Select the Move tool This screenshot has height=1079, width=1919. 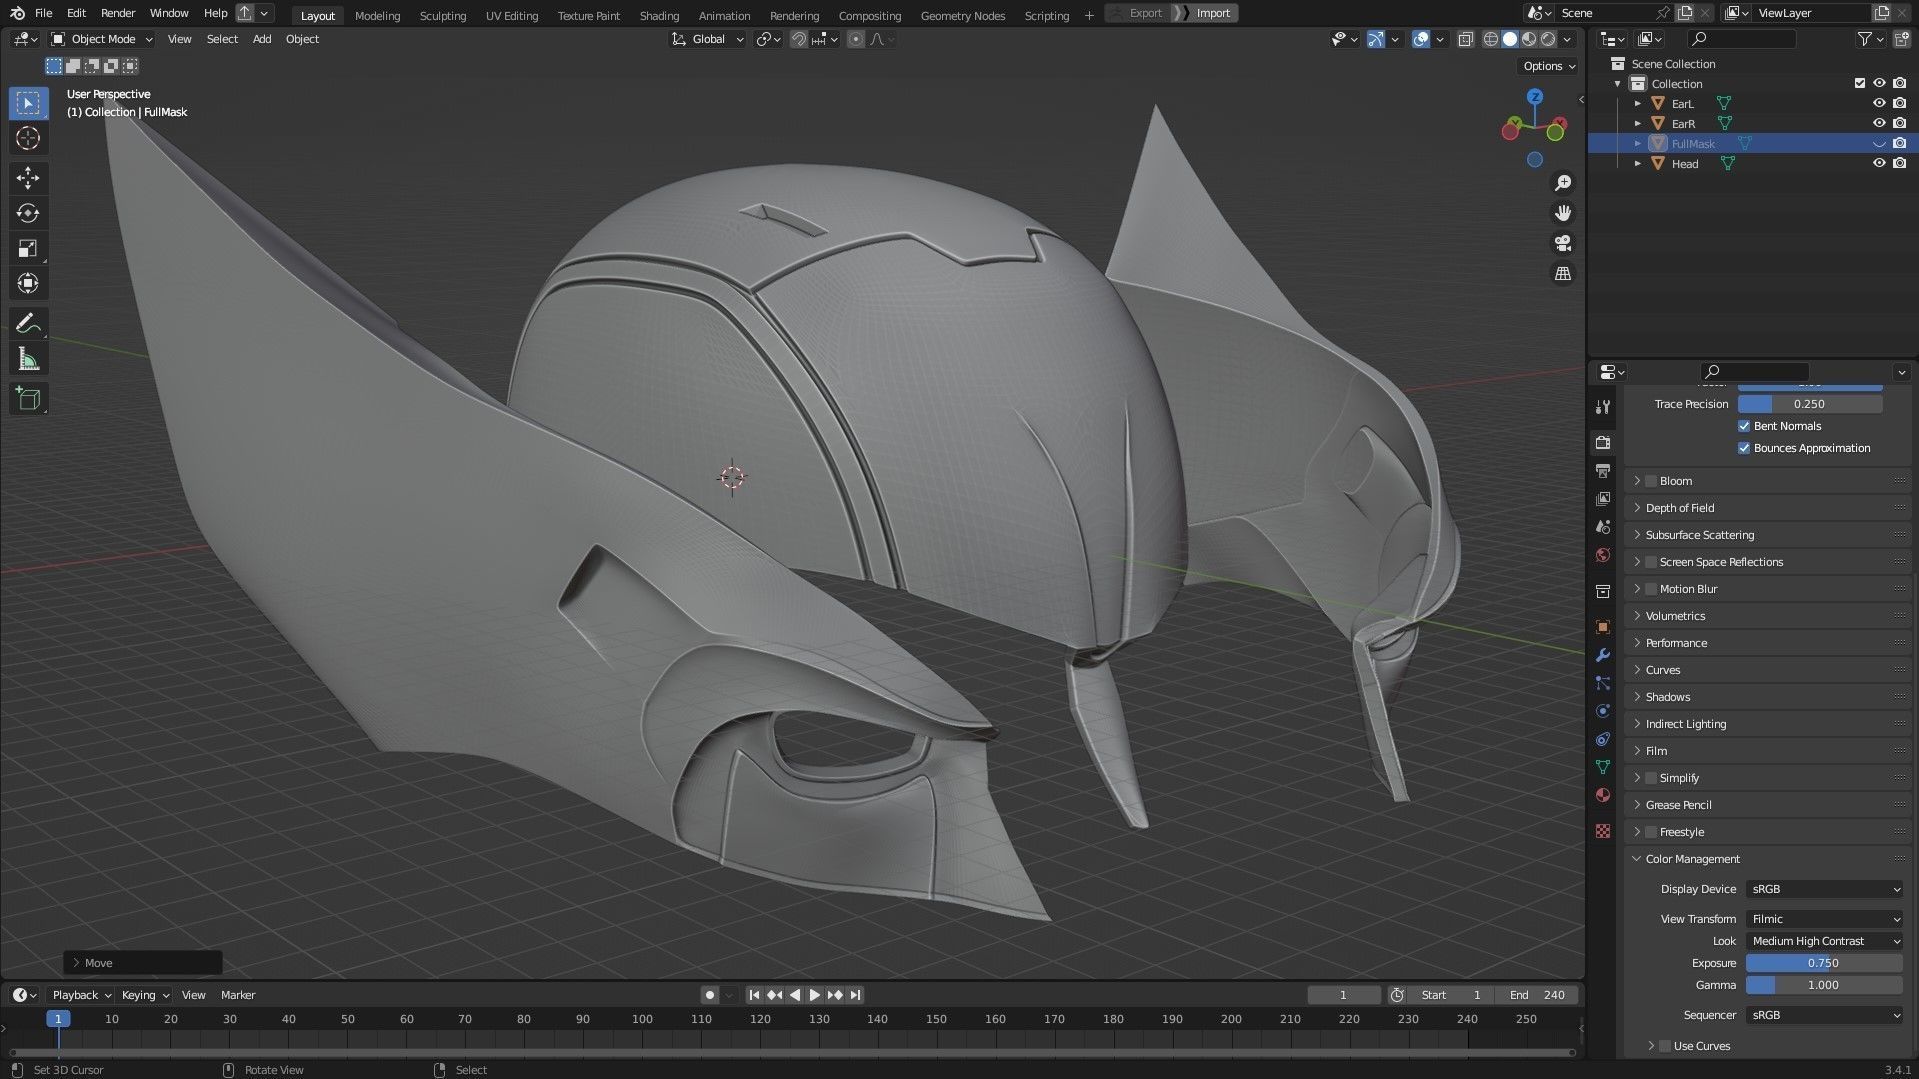click(x=28, y=178)
